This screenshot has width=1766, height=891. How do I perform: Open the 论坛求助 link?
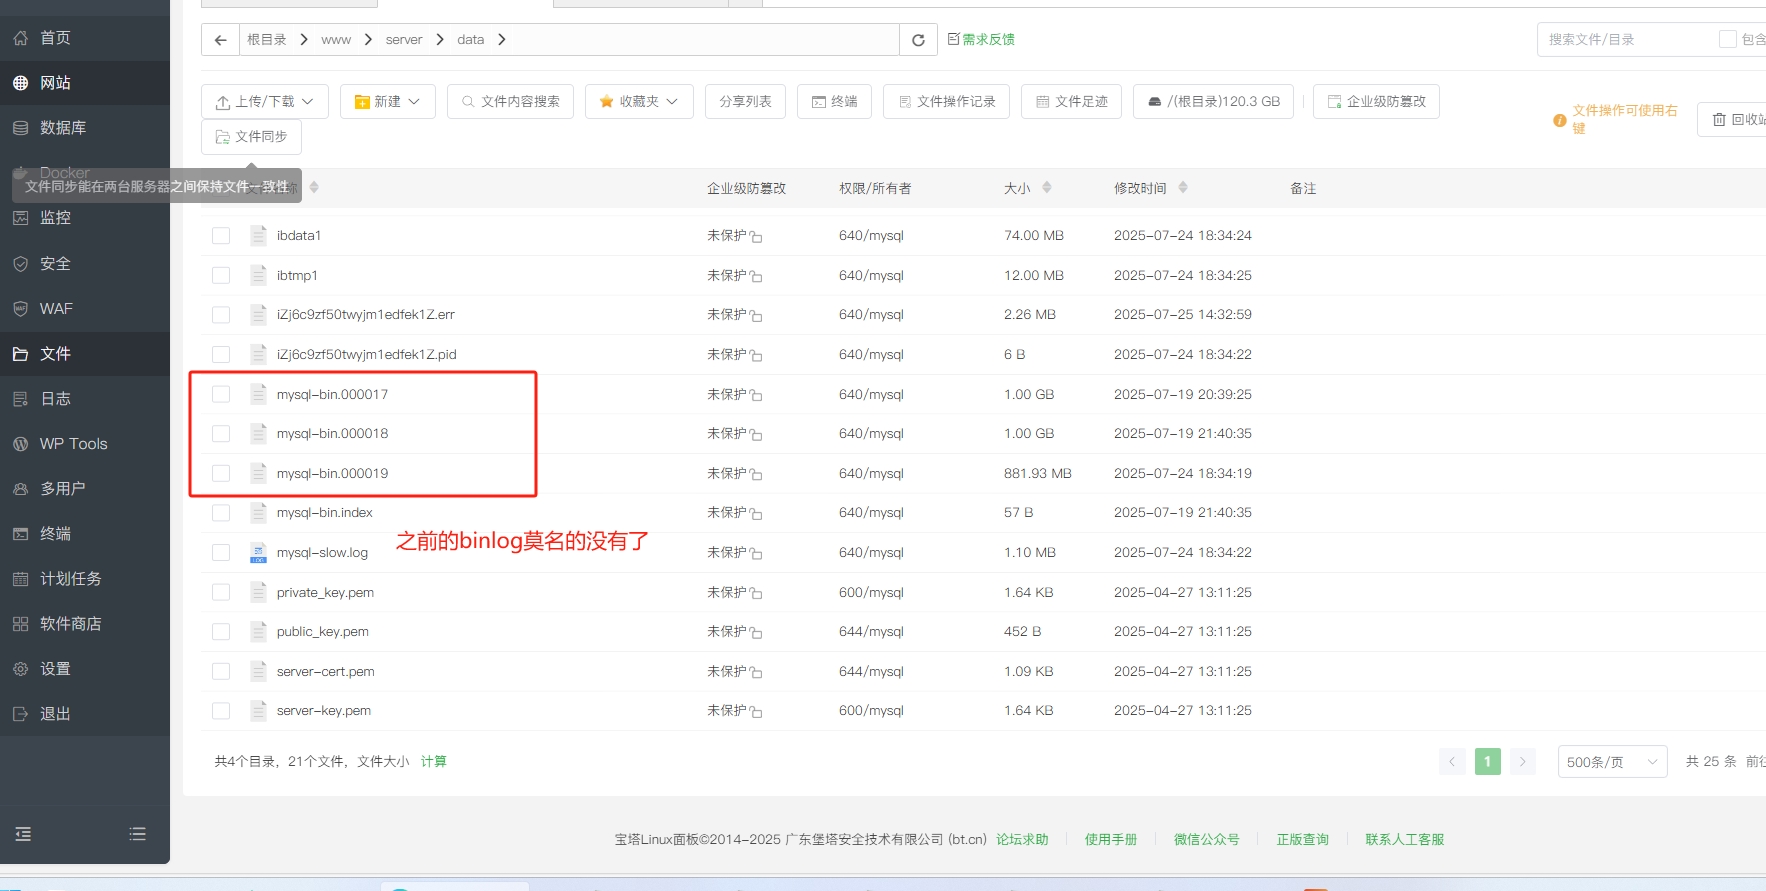1022,840
